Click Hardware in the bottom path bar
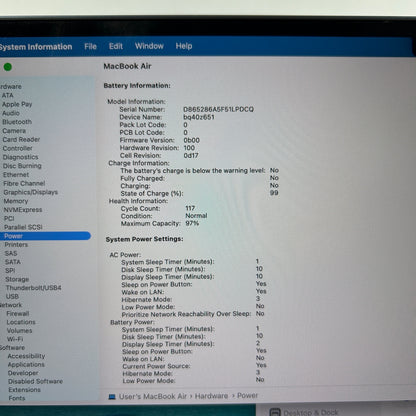Image resolution: width=416 pixels, height=416 pixels. tap(211, 396)
